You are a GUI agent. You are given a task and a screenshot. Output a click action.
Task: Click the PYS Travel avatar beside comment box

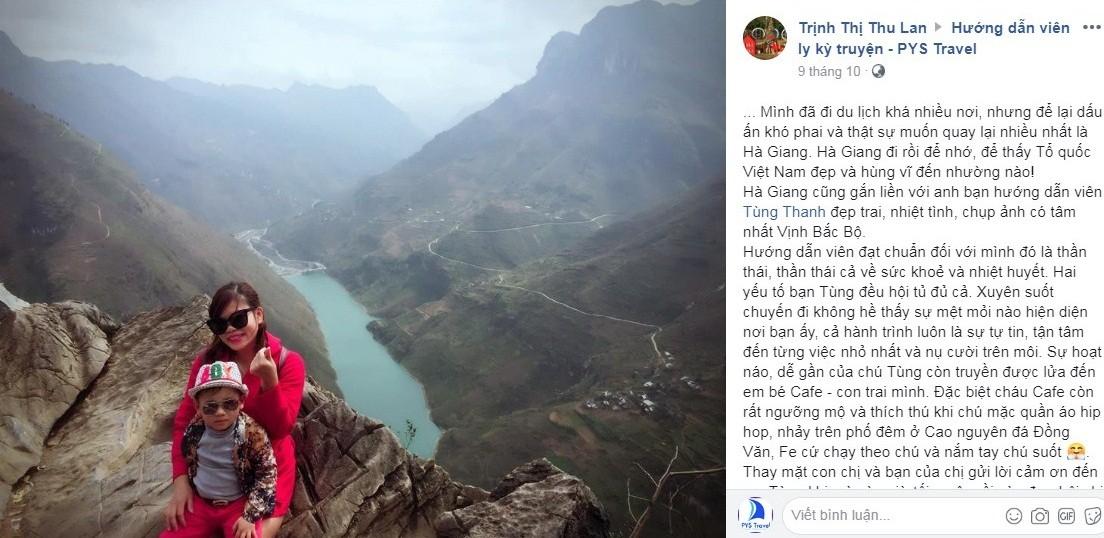755,515
